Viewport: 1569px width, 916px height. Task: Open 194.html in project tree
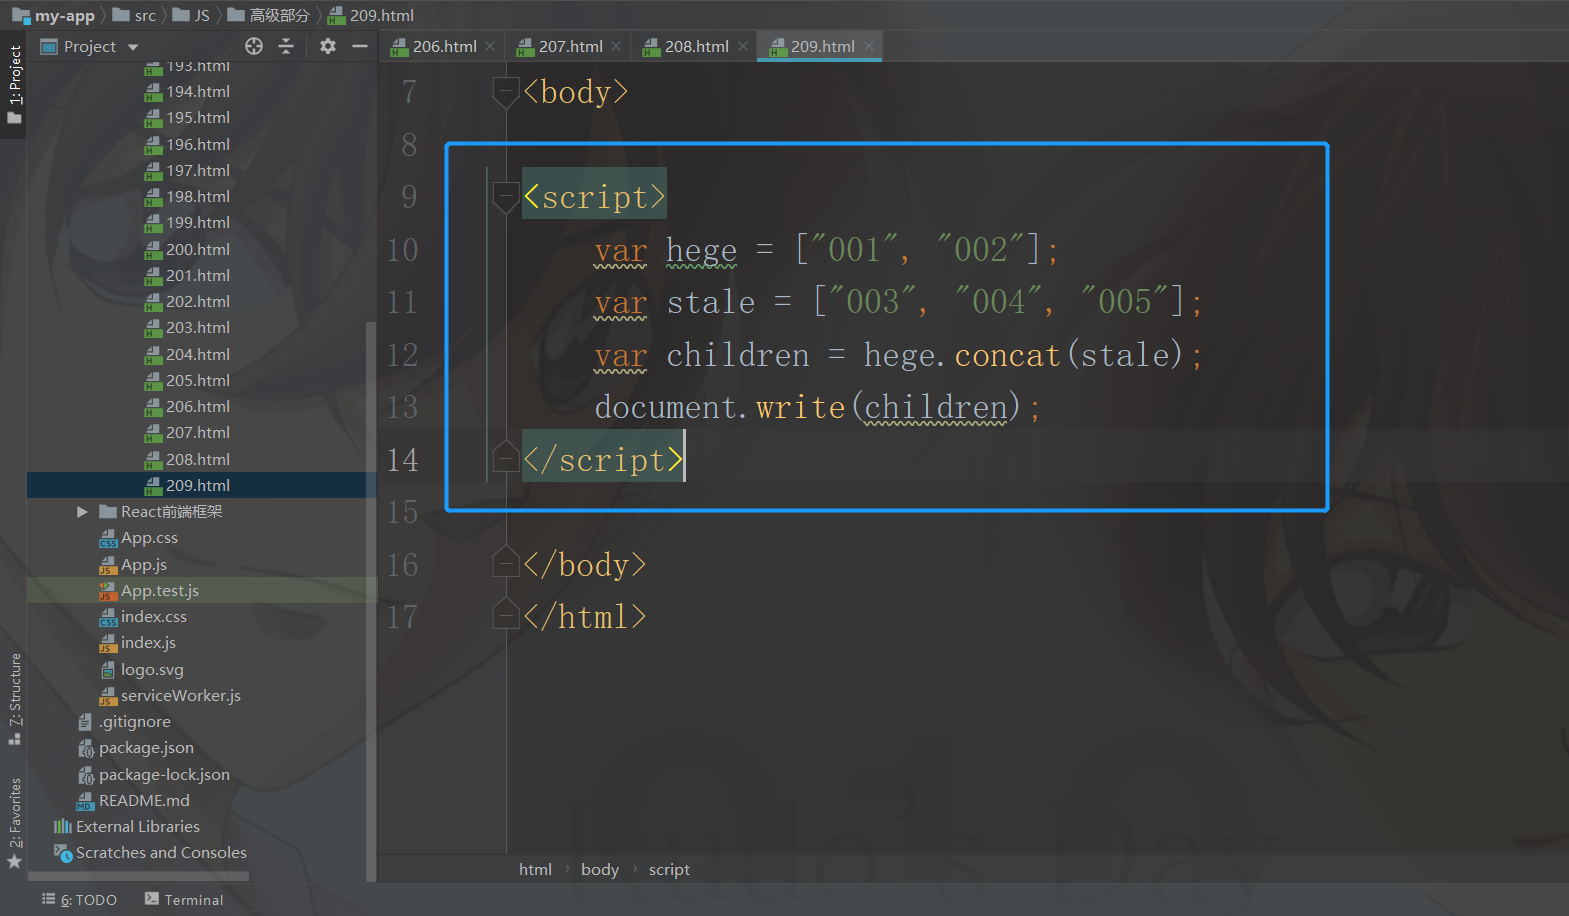(187, 92)
